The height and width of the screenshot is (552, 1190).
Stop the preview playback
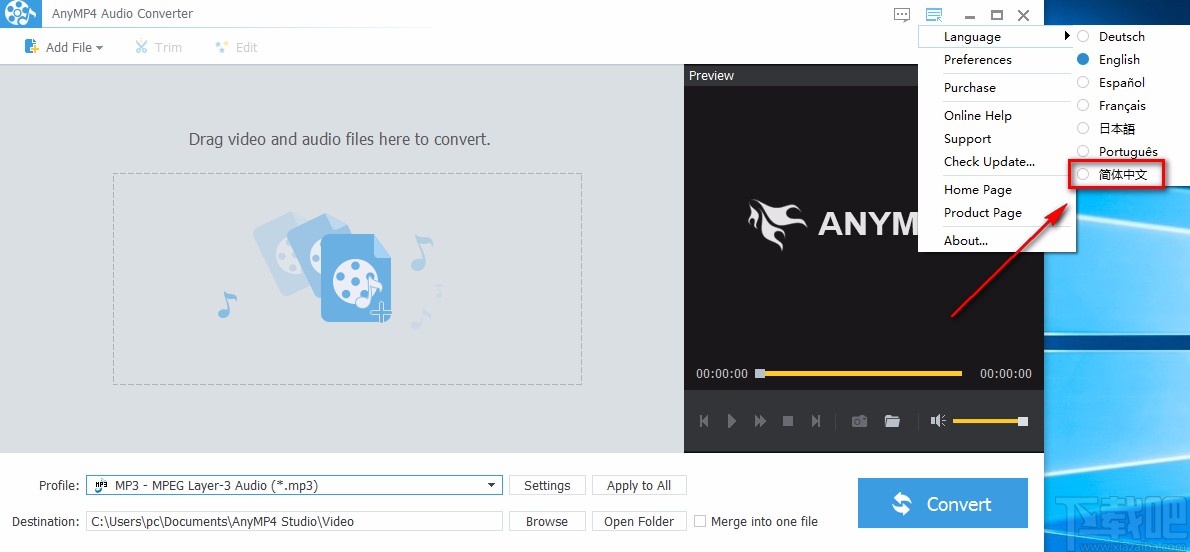788,421
